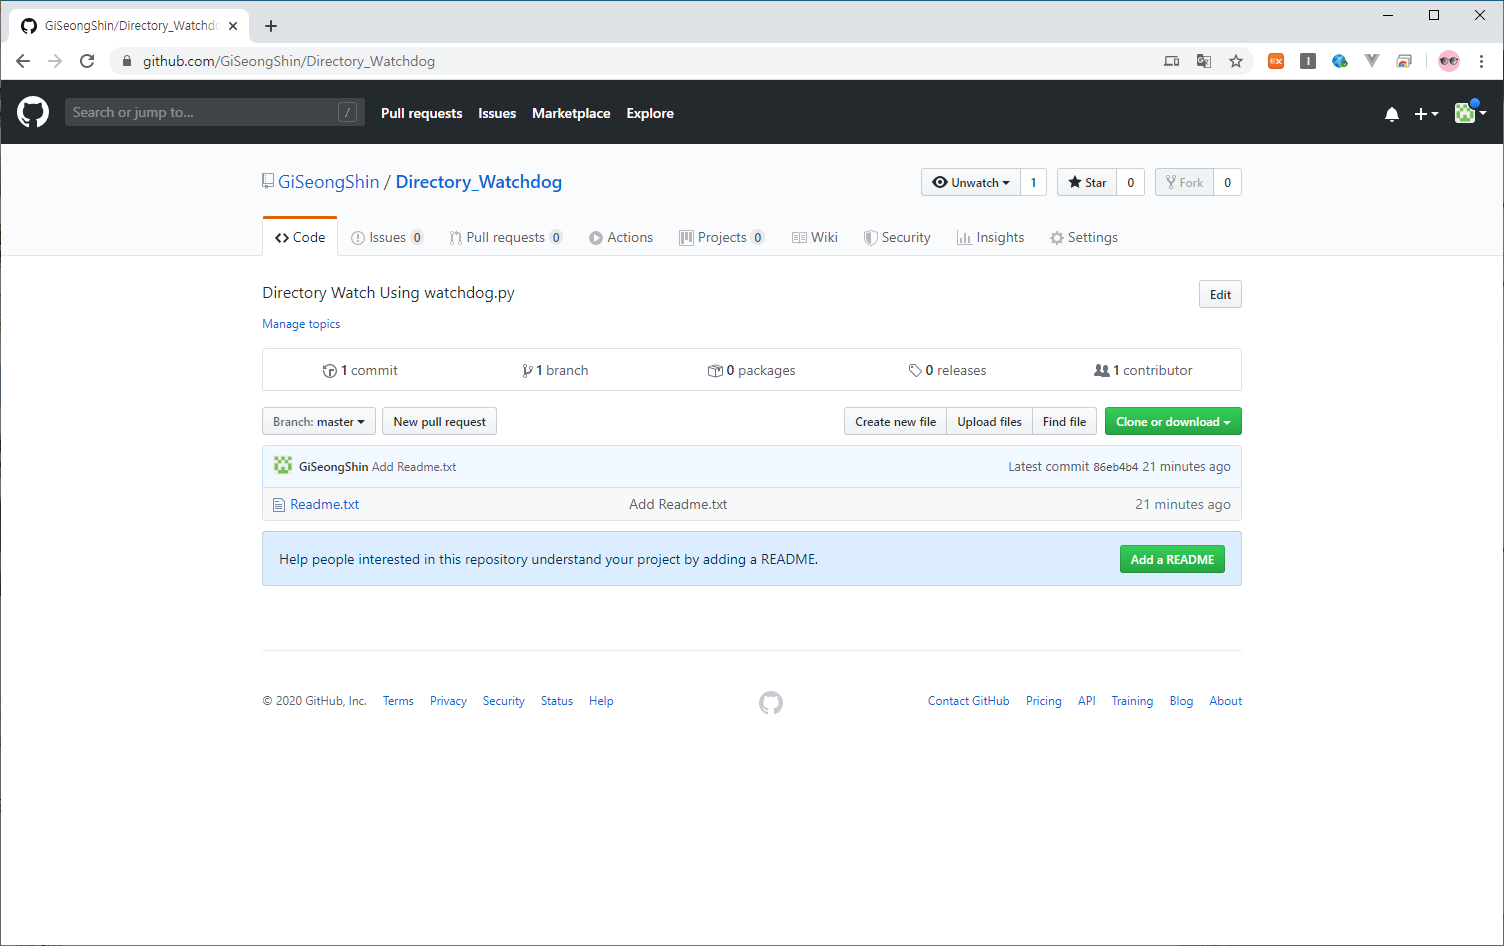Open the GitHub home logo in the header
This screenshot has width=1504, height=946.
(33, 112)
